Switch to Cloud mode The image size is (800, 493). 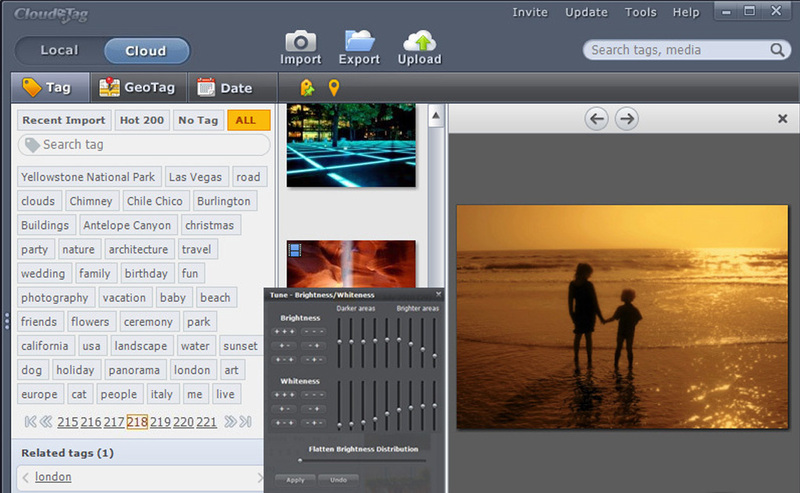tap(146, 51)
